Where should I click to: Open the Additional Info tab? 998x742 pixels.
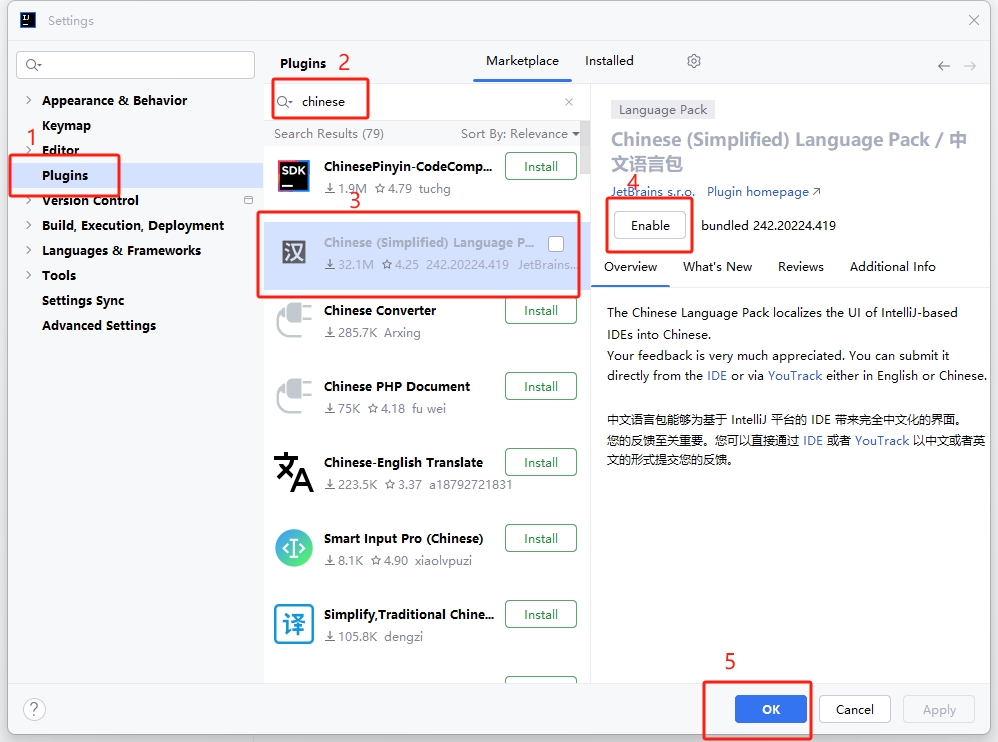point(892,267)
